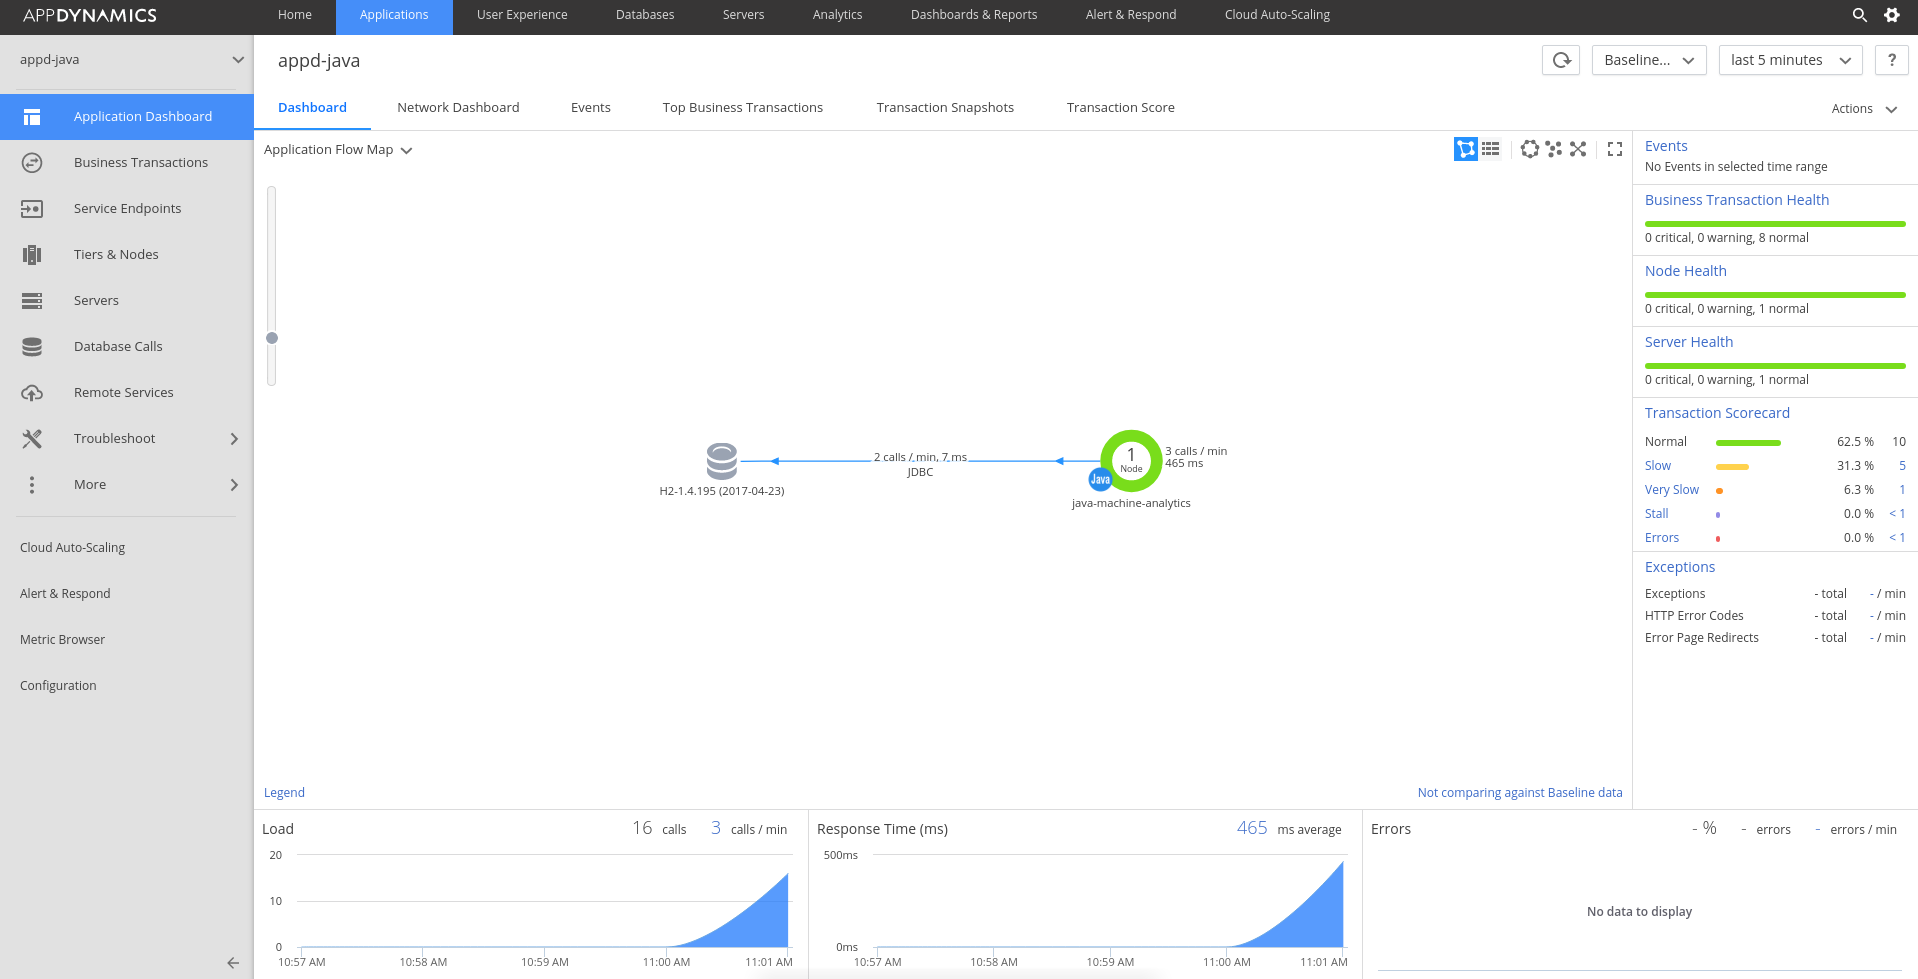Switch to Transaction Score tab
This screenshot has height=979, width=1918.
[x=1121, y=108]
